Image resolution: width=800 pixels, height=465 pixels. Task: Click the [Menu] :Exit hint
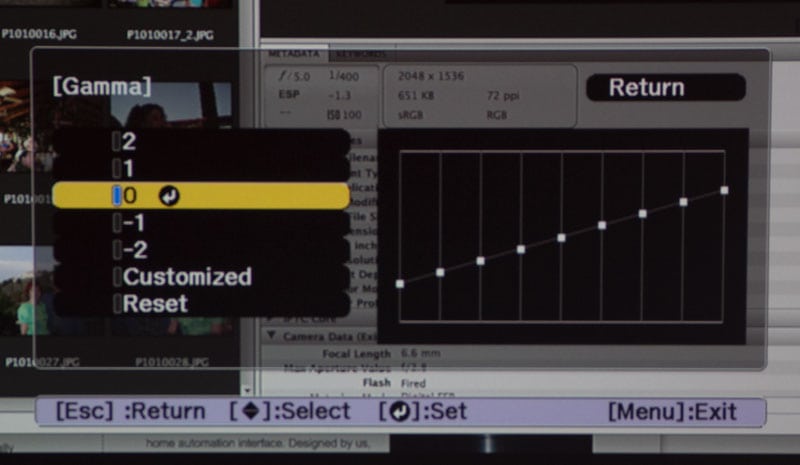(x=672, y=411)
